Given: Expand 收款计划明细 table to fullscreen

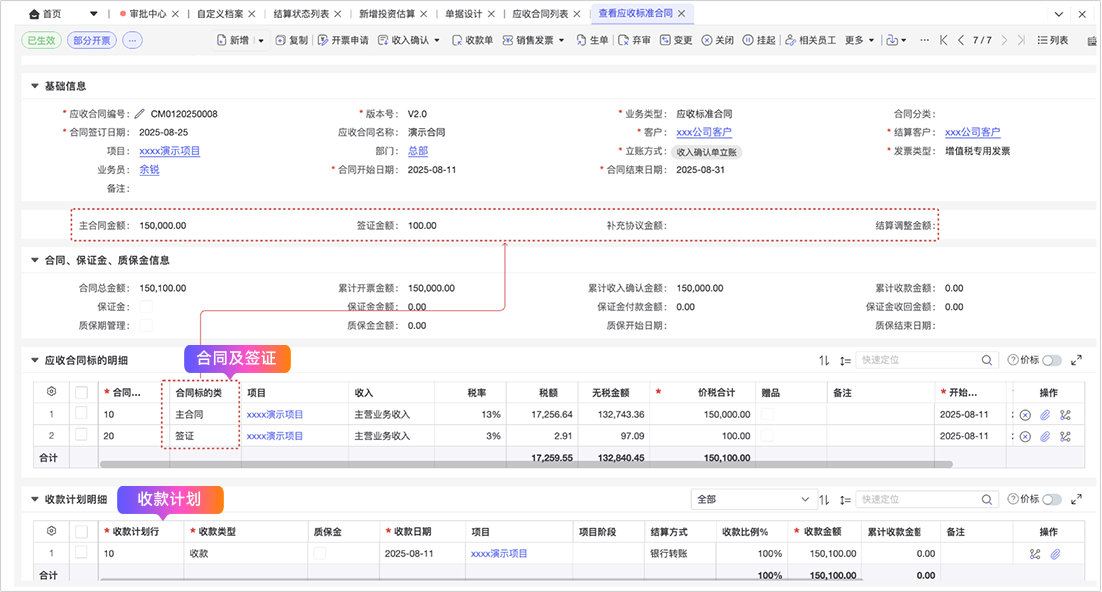Looking at the screenshot, I should (x=1077, y=499).
